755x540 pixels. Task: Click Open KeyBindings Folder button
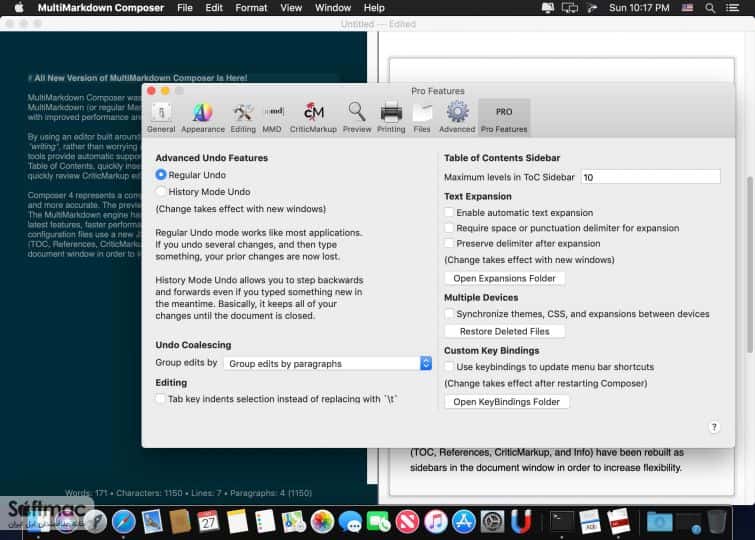point(506,402)
